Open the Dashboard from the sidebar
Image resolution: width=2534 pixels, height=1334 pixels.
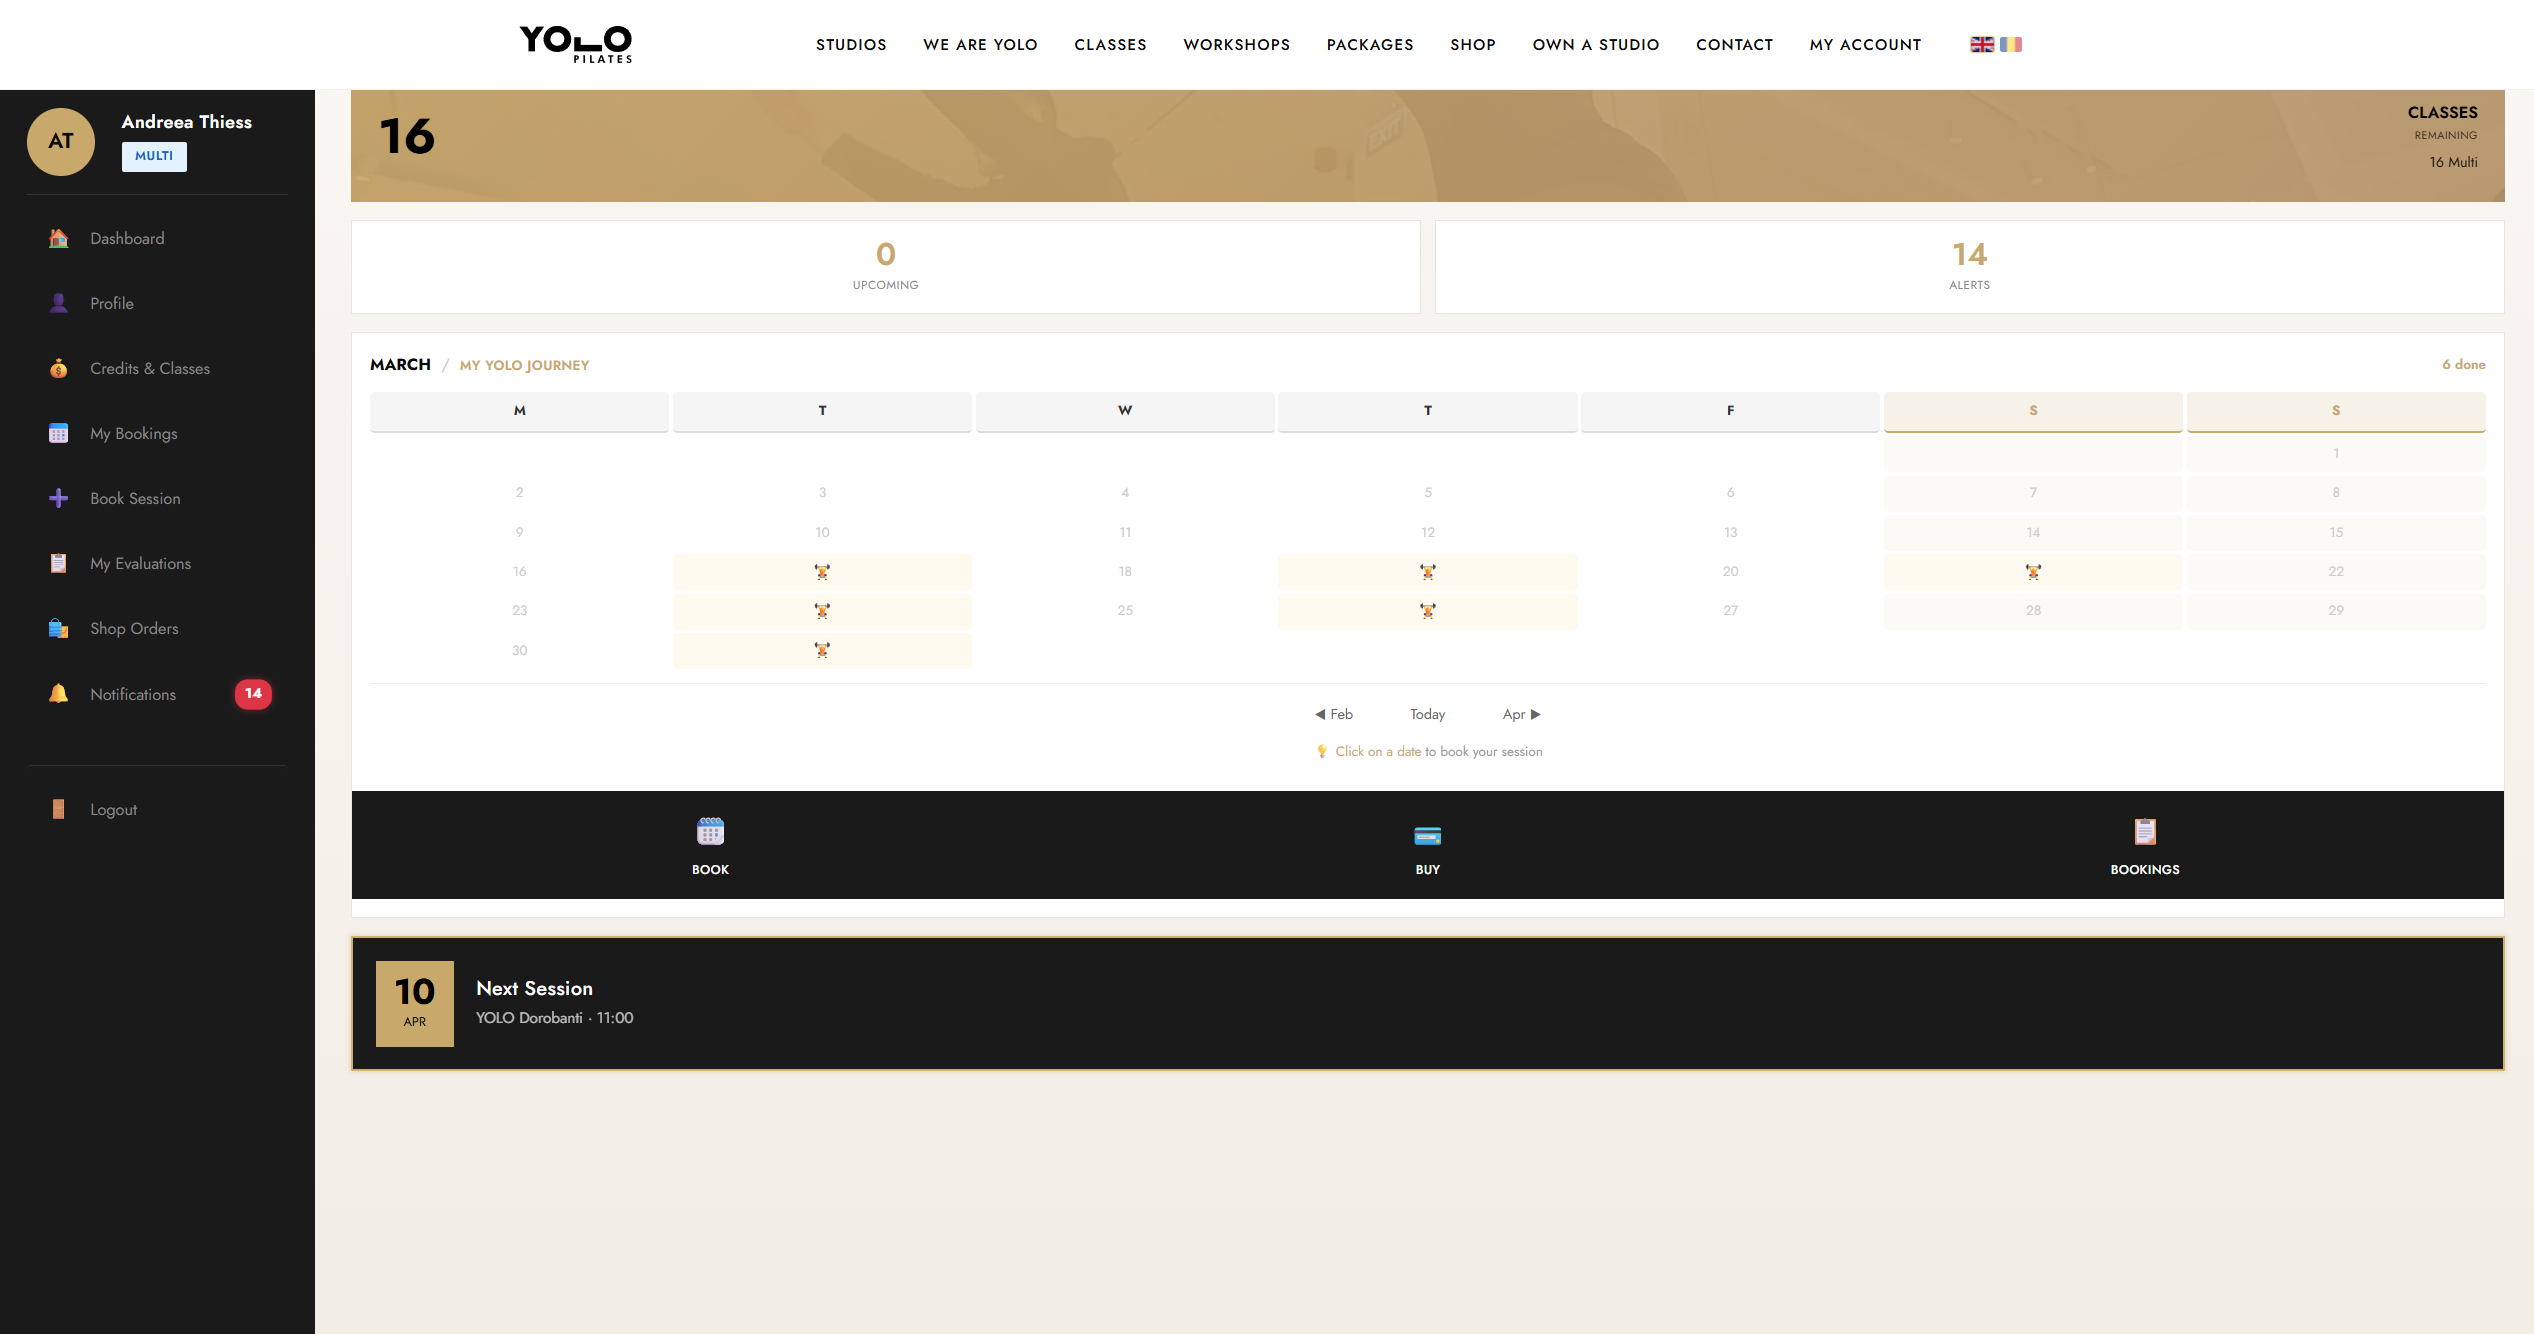[58, 238]
